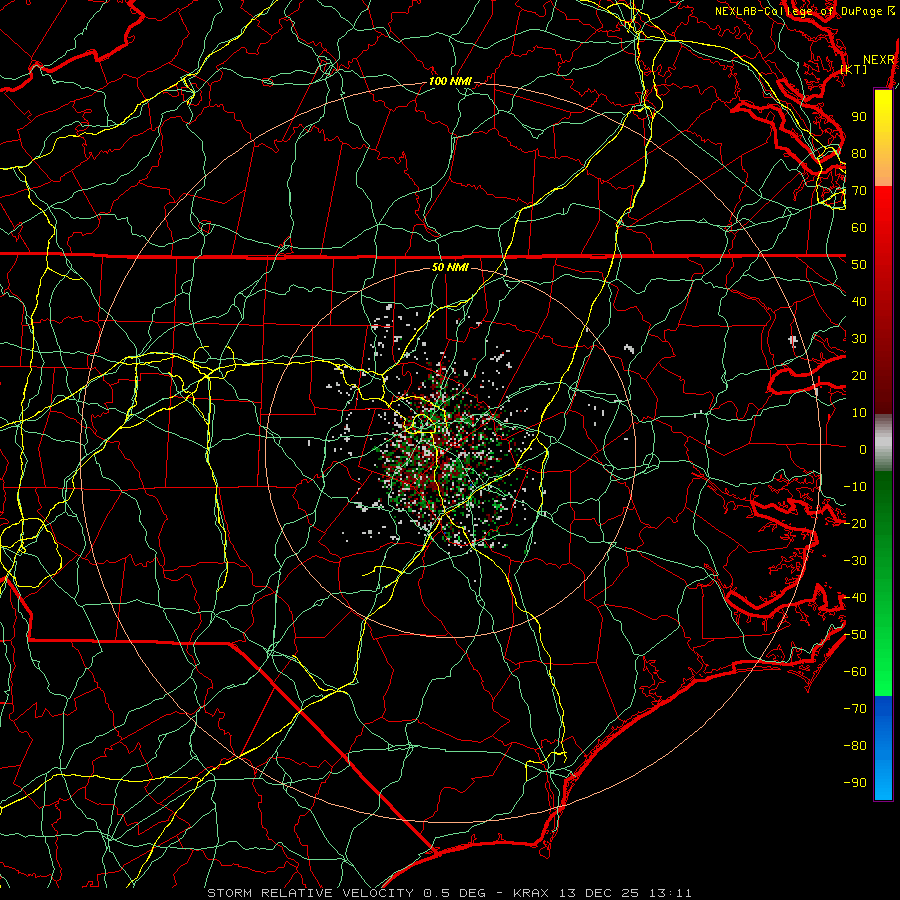
Task: Click the 30 value on velocity scale
Action: click(x=859, y=339)
